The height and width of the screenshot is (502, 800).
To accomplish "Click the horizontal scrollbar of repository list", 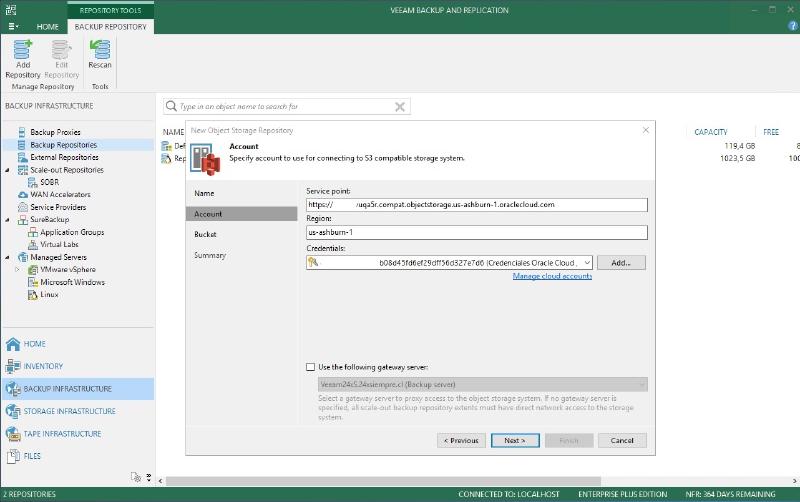I will coord(383,481).
